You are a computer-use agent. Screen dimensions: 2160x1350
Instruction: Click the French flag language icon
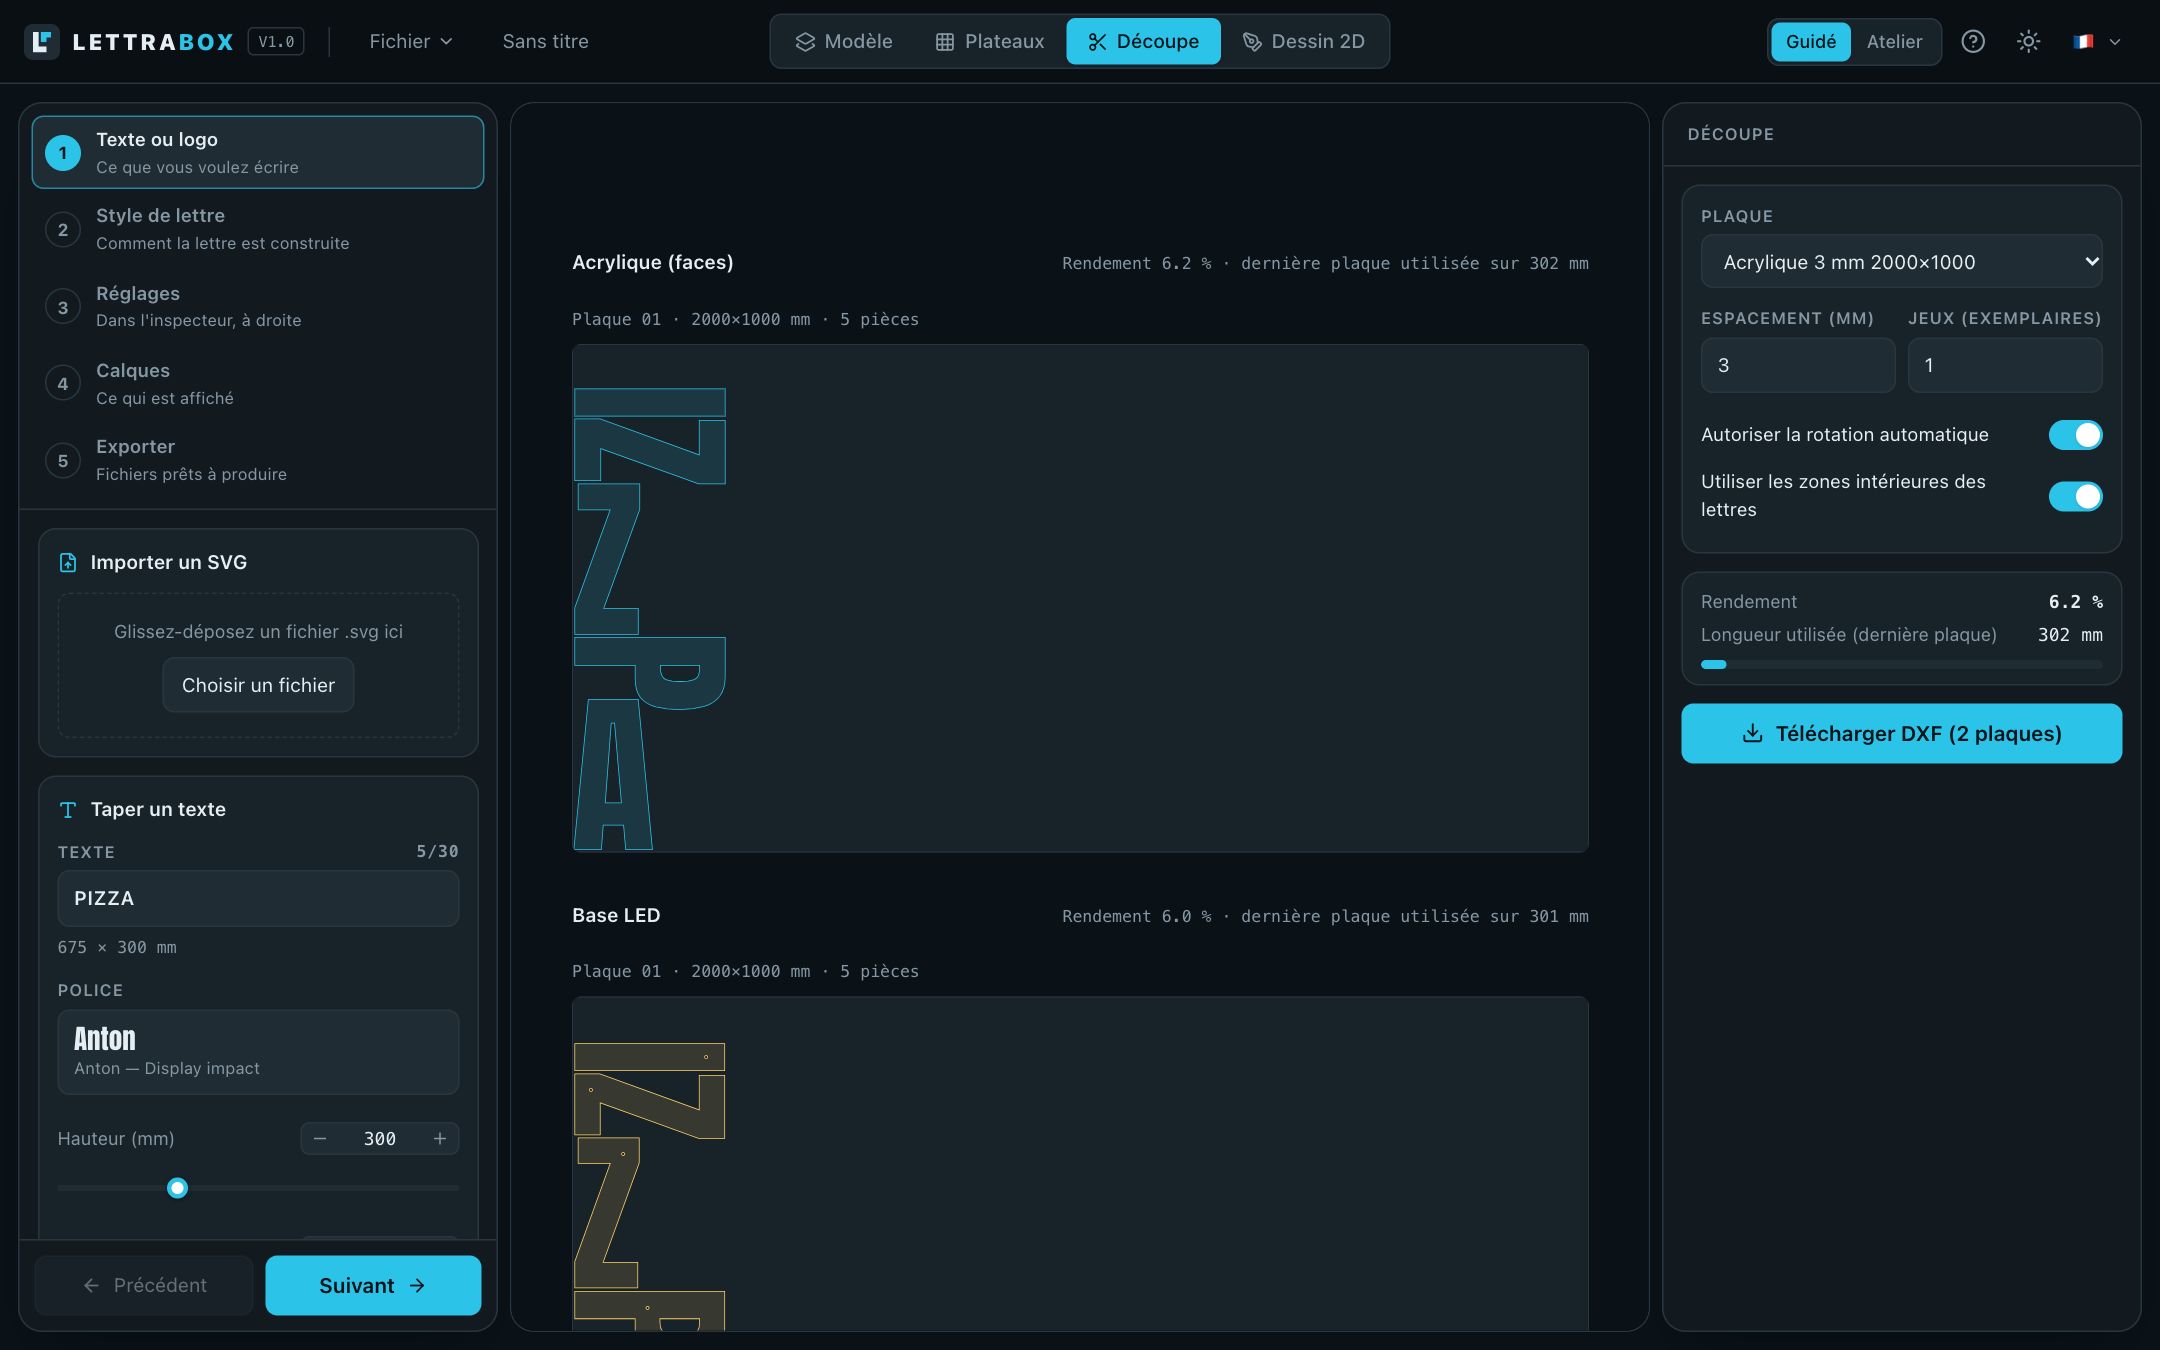coord(2083,41)
